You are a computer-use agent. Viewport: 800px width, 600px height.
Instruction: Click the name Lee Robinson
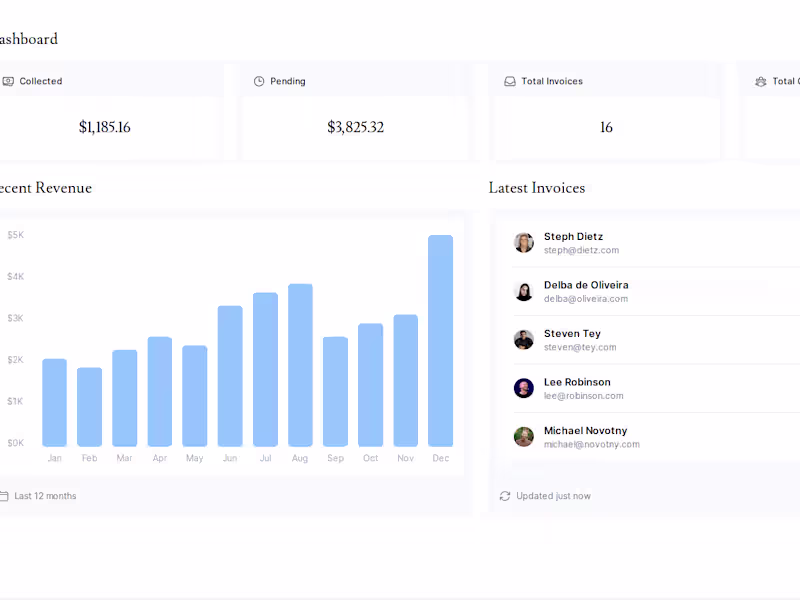tap(577, 382)
